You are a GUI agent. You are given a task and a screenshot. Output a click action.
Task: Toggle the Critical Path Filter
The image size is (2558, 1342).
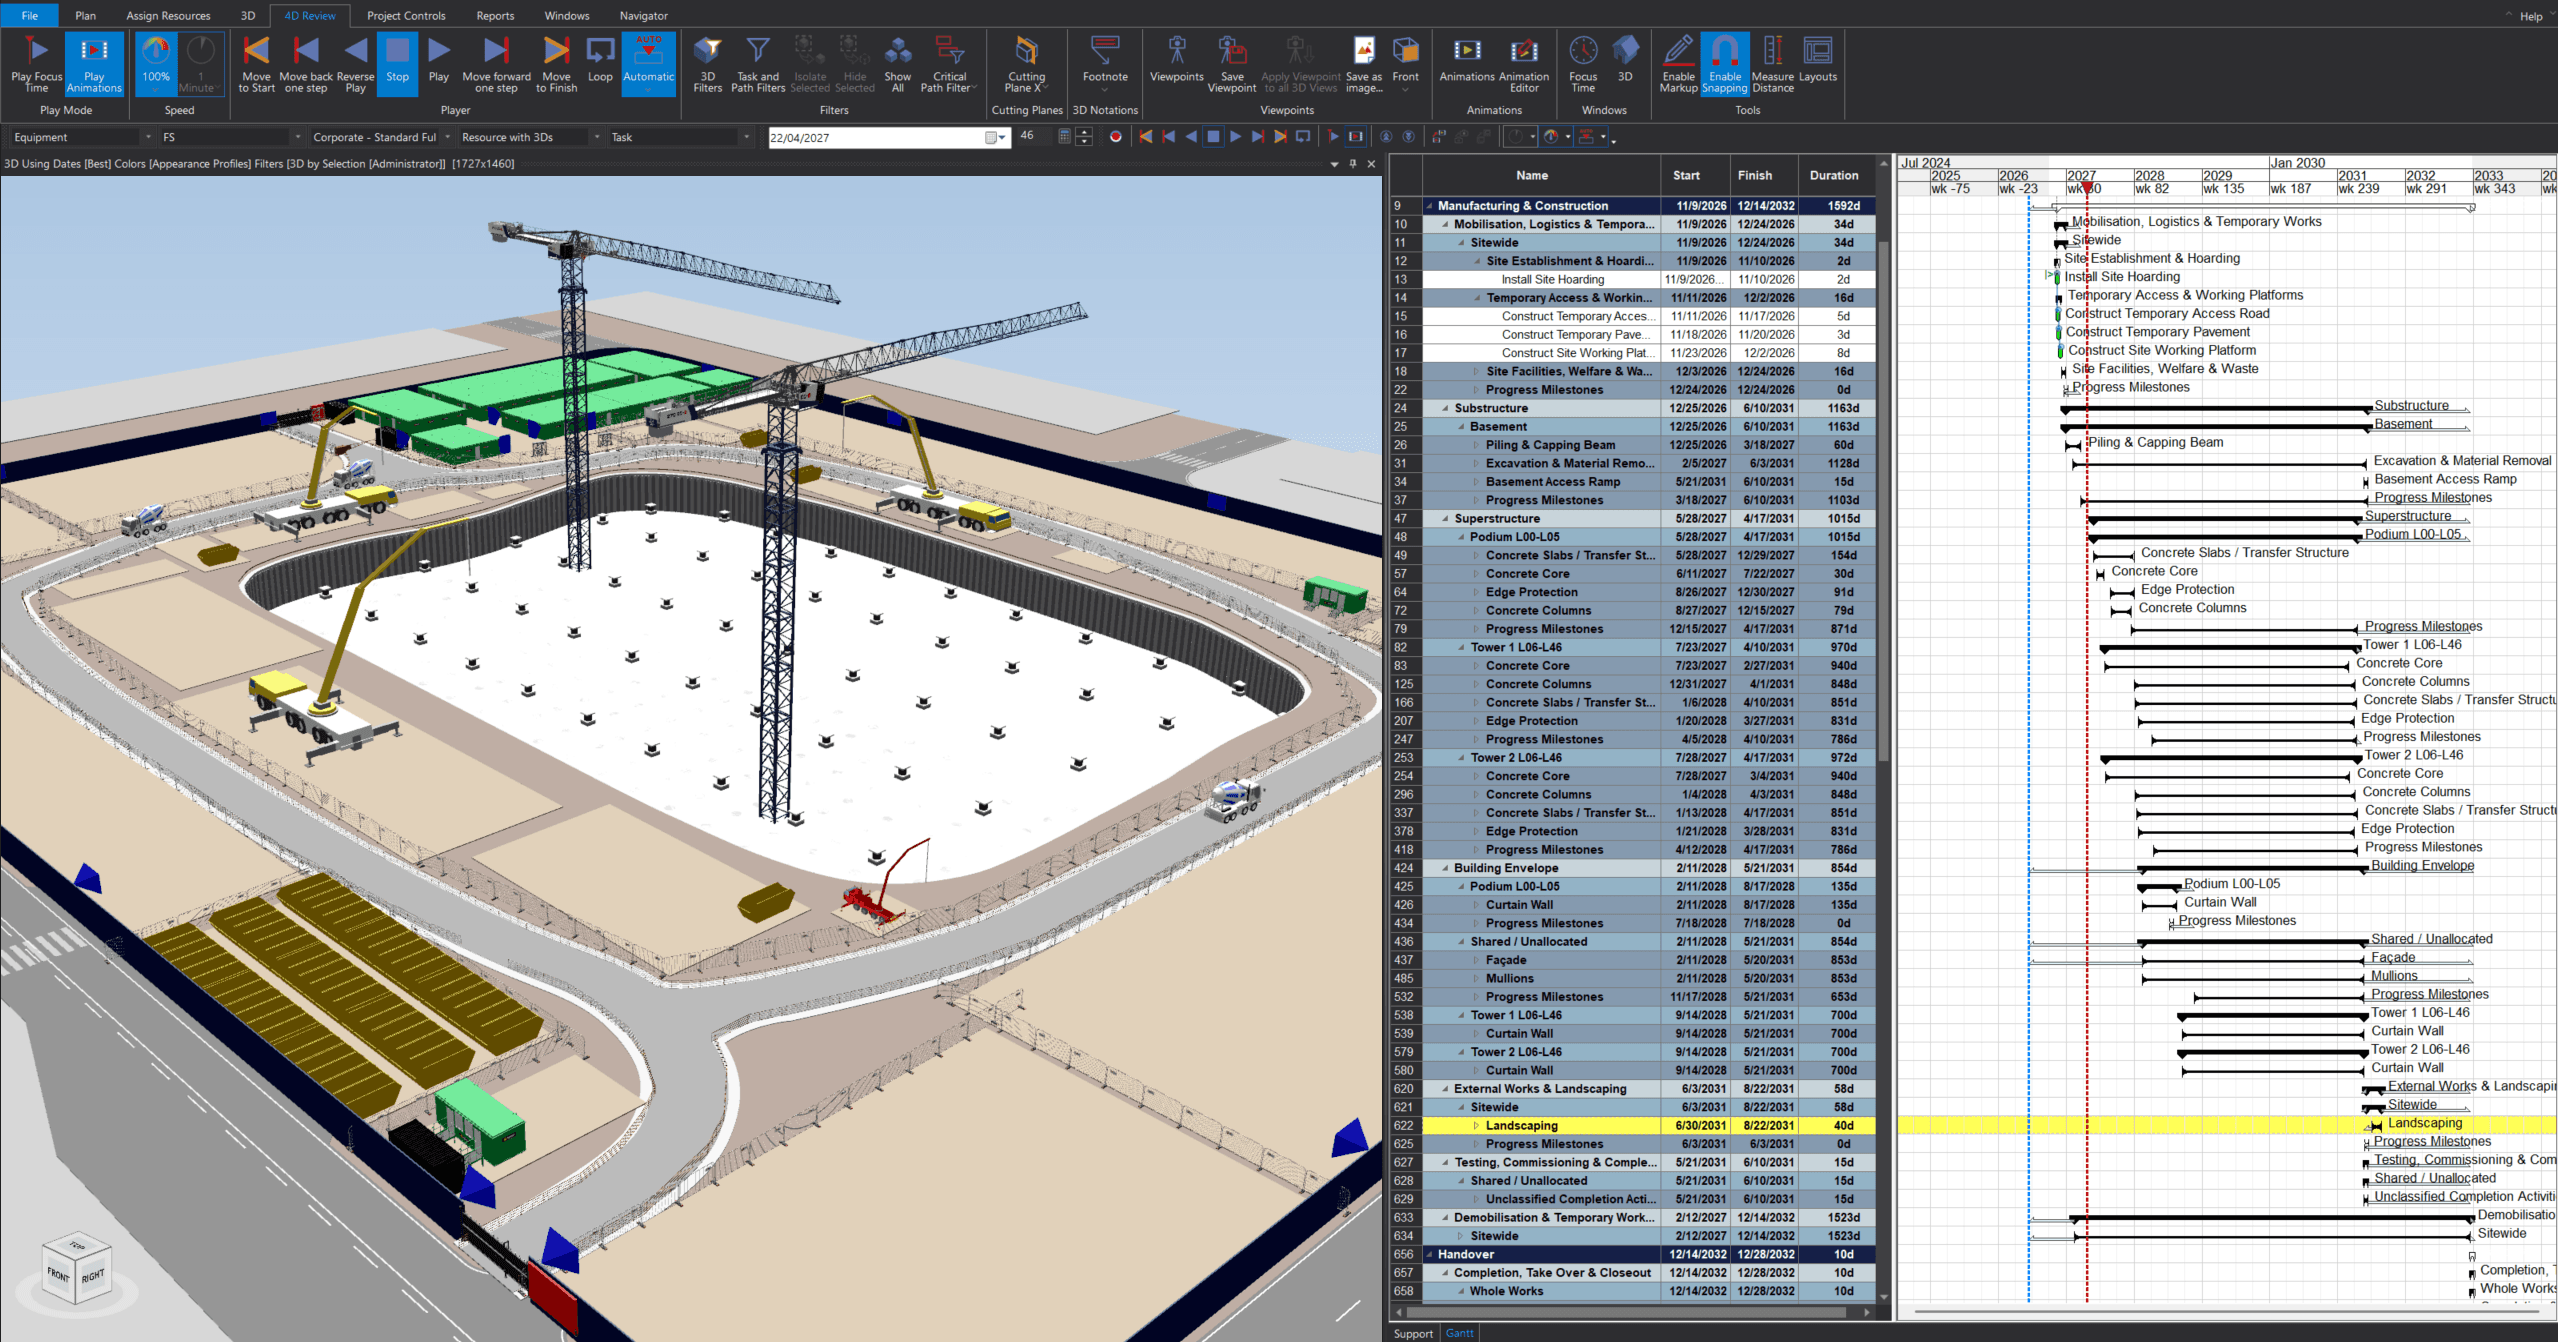tap(949, 64)
